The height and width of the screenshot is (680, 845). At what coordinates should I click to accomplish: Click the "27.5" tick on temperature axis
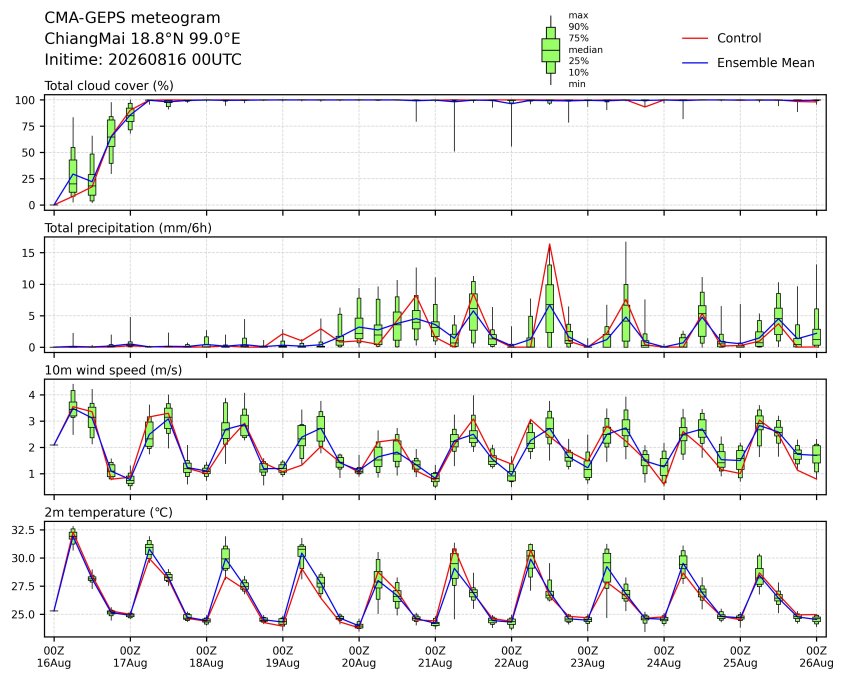click(x=23, y=586)
